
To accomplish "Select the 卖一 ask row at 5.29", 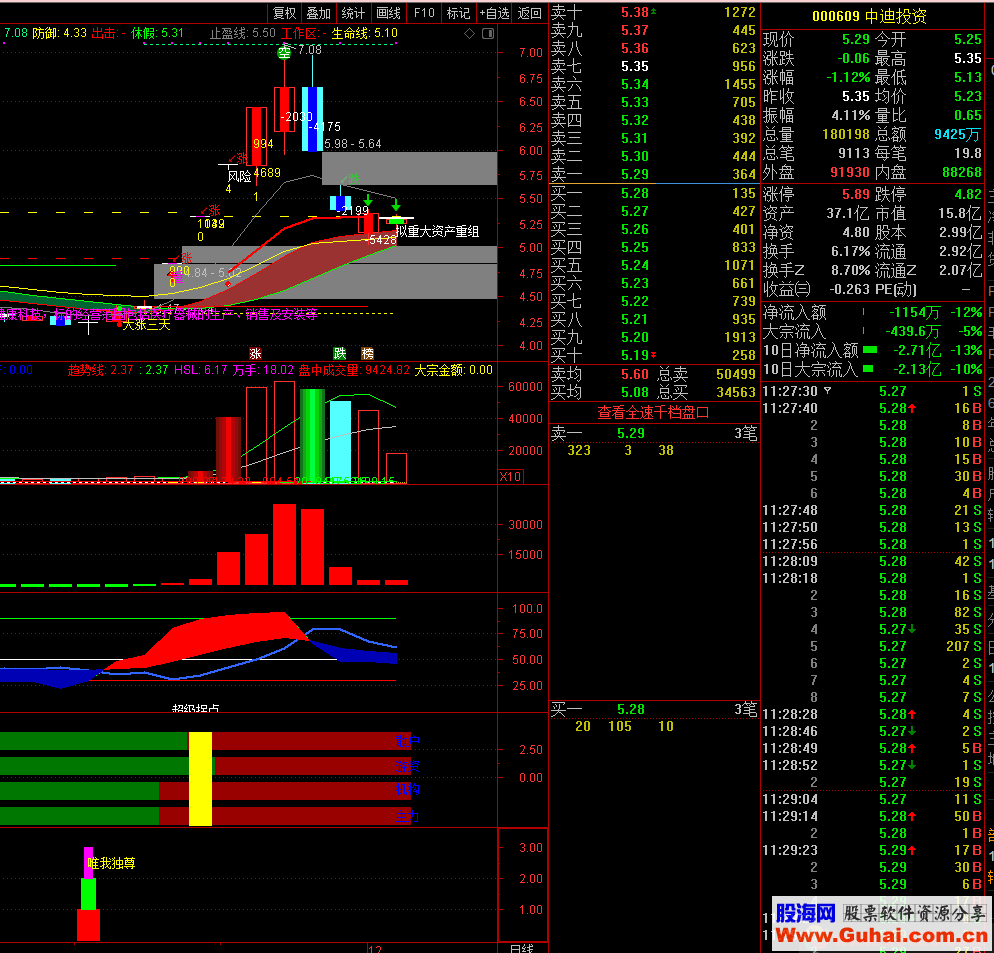I will point(654,174).
